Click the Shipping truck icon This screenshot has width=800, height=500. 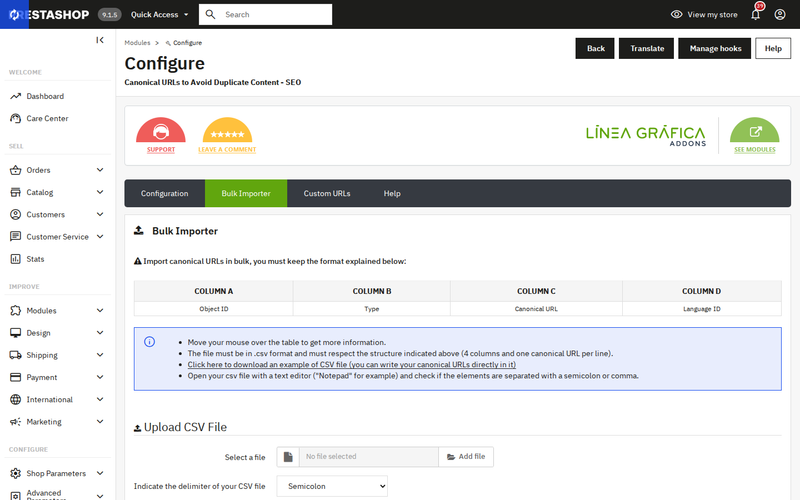point(15,355)
